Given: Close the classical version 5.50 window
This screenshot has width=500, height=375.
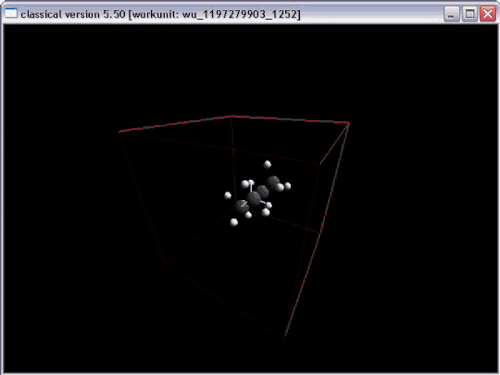Looking at the screenshot, I should click(x=488, y=14).
